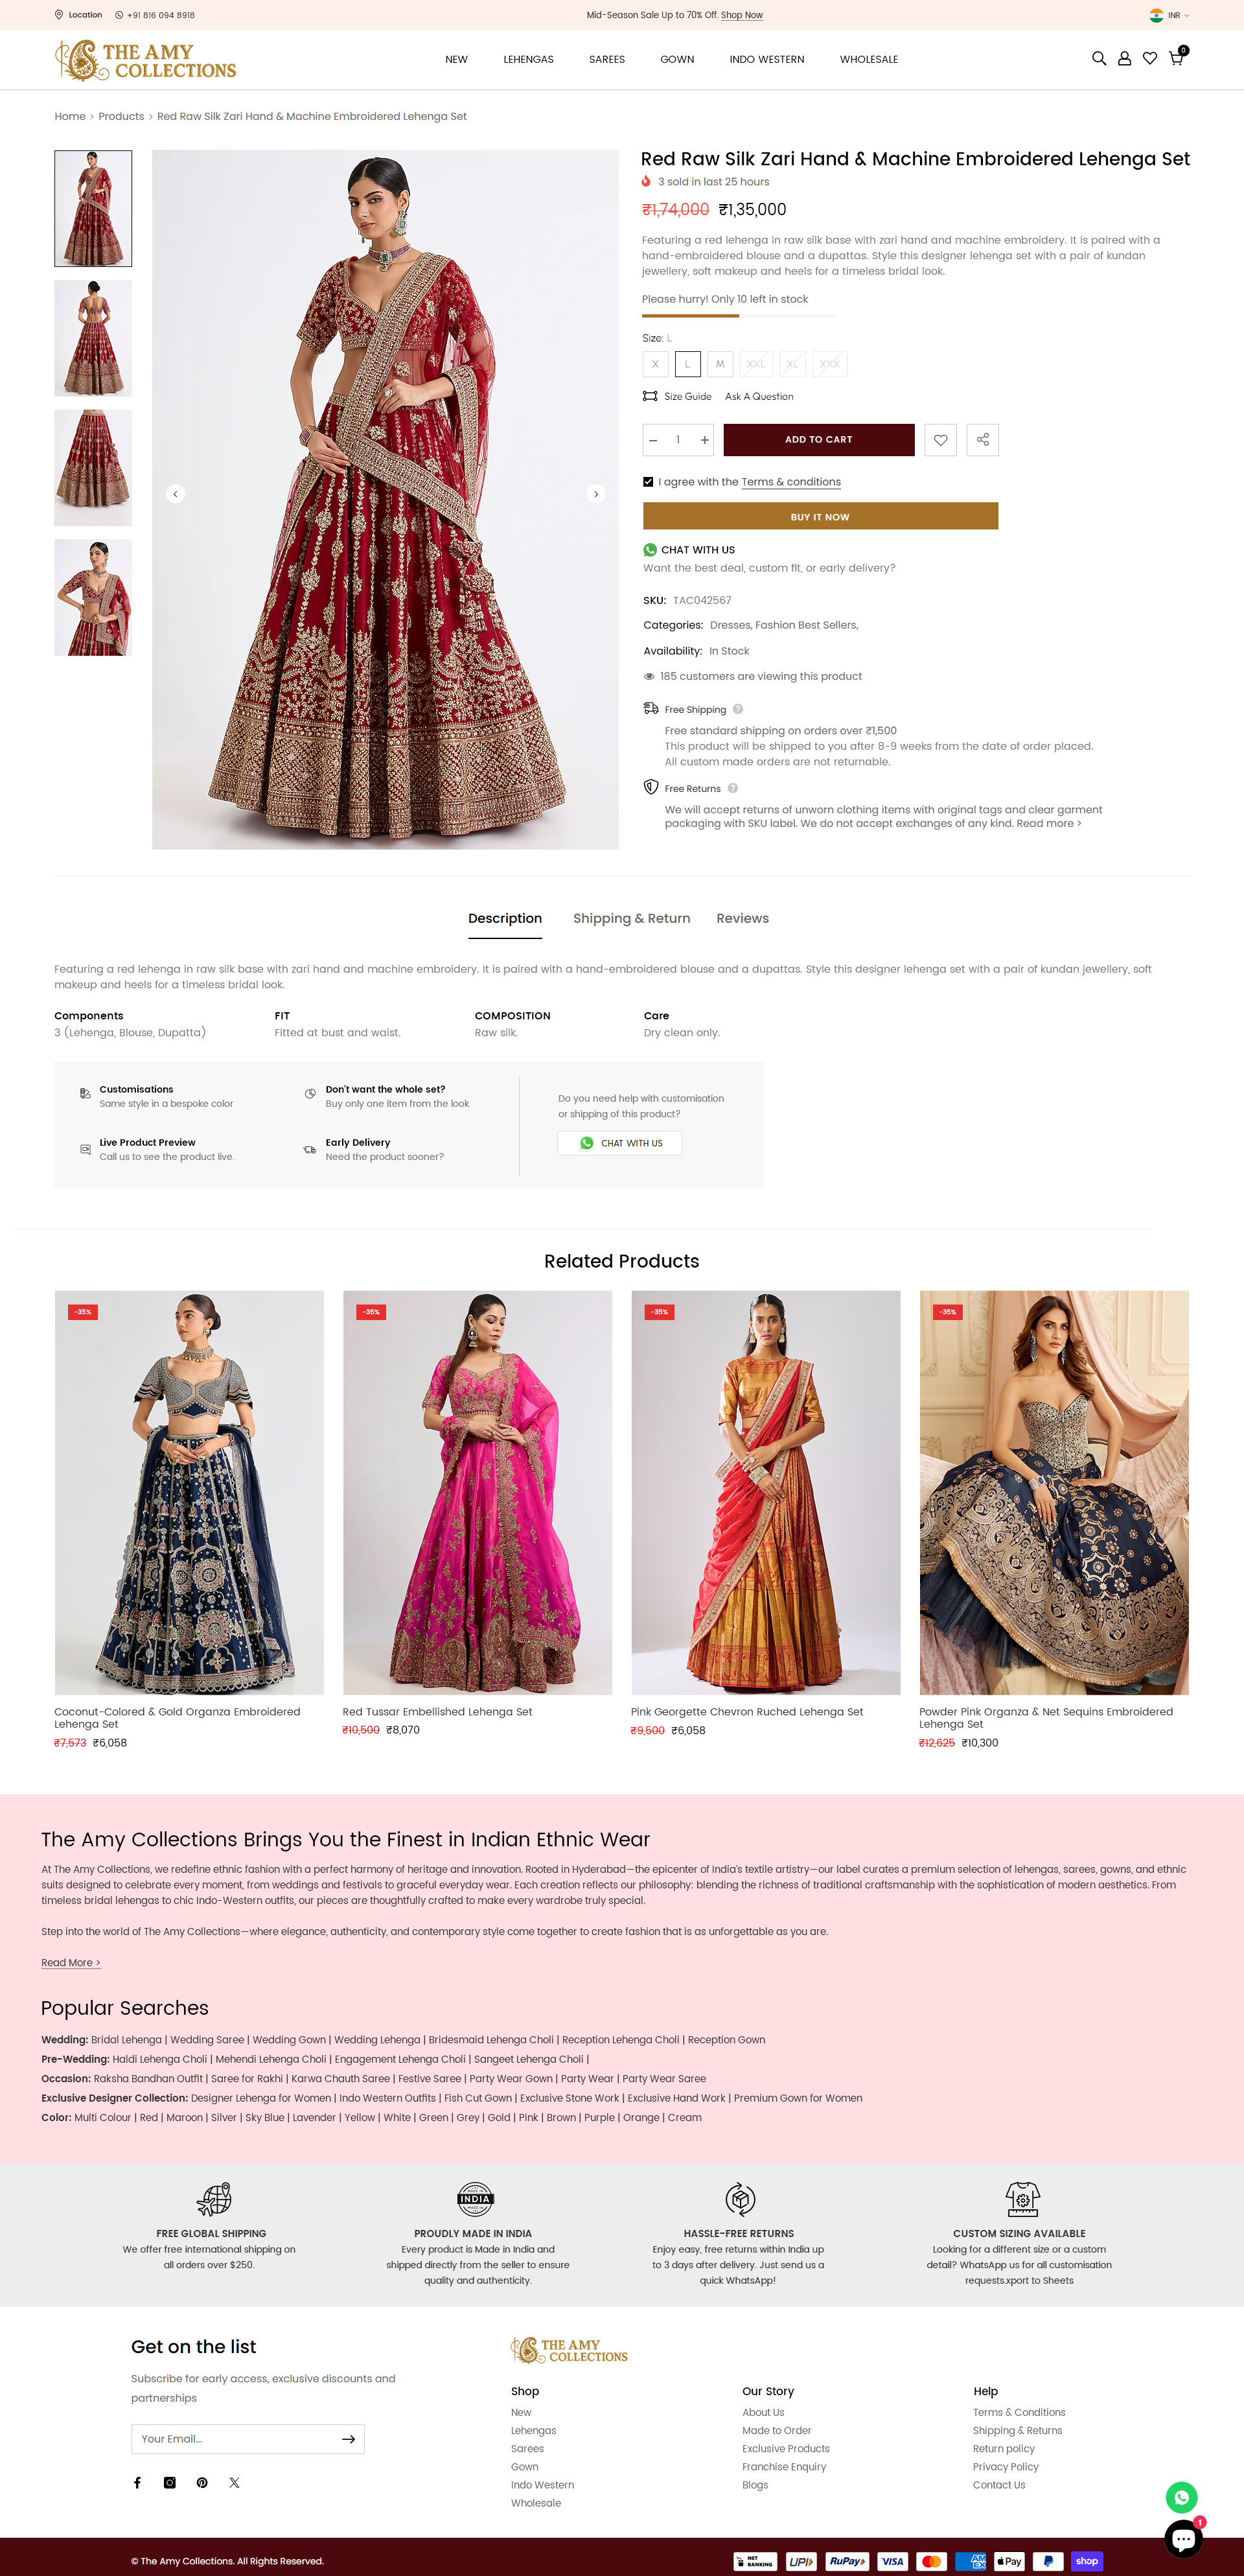Open the floating green WhatsApp icon
Viewport: 1244px width, 2576px height.
[x=1181, y=2497]
